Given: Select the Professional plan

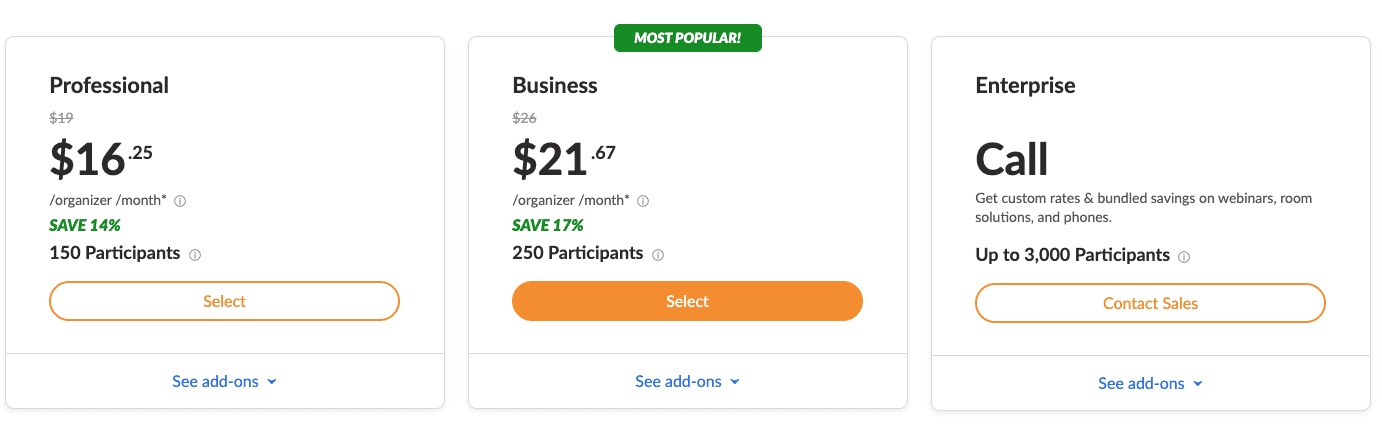Looking at the screenshot, I should pyautogui.click(x=224, y=301).
